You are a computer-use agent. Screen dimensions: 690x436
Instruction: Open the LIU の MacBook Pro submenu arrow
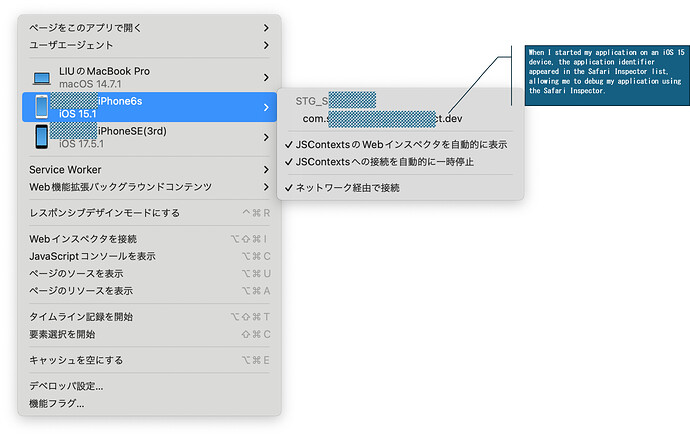click(266, 78)
